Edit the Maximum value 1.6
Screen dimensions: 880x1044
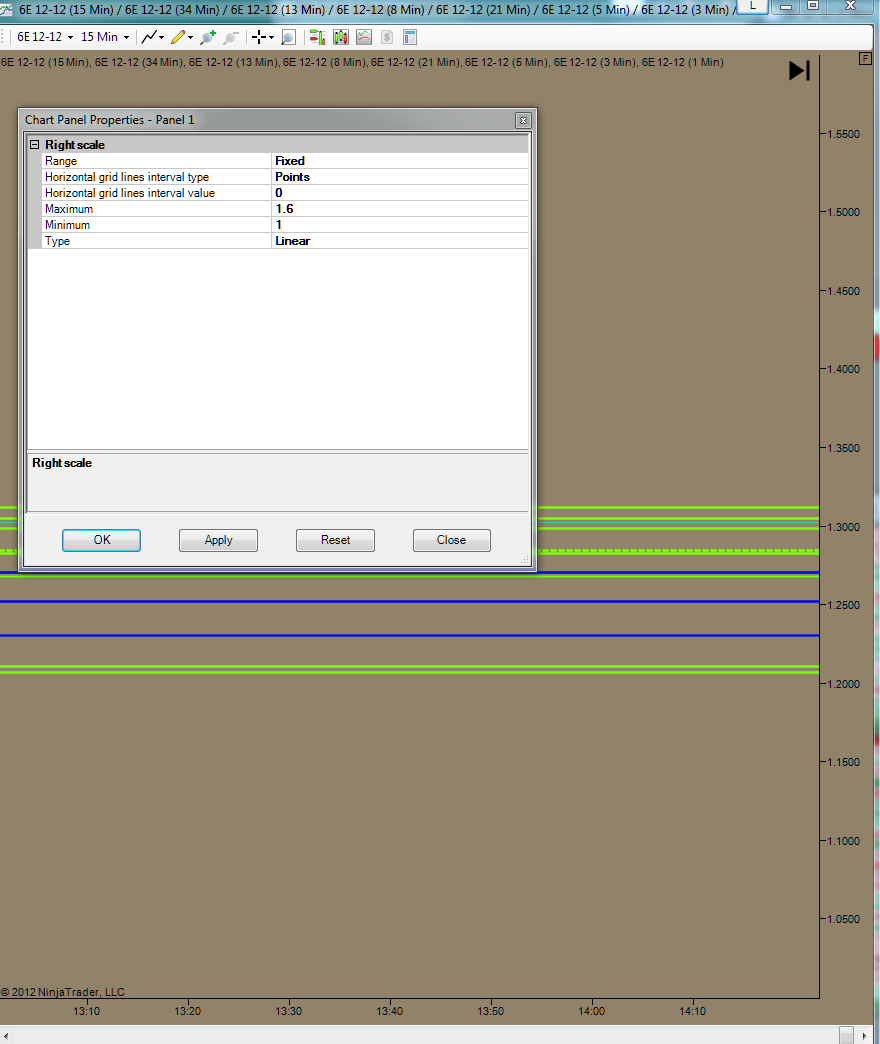[399, 208]
